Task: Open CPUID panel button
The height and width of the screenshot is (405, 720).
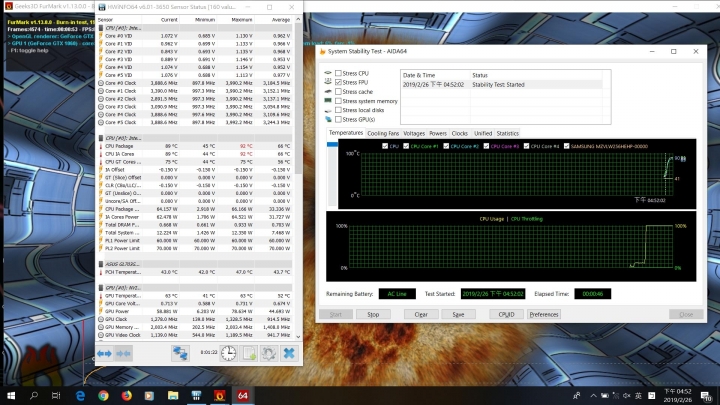Action: (506, 314)
